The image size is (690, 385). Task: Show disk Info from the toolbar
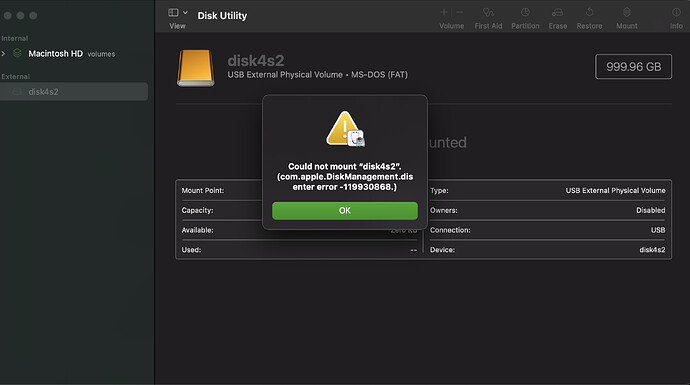676,13
